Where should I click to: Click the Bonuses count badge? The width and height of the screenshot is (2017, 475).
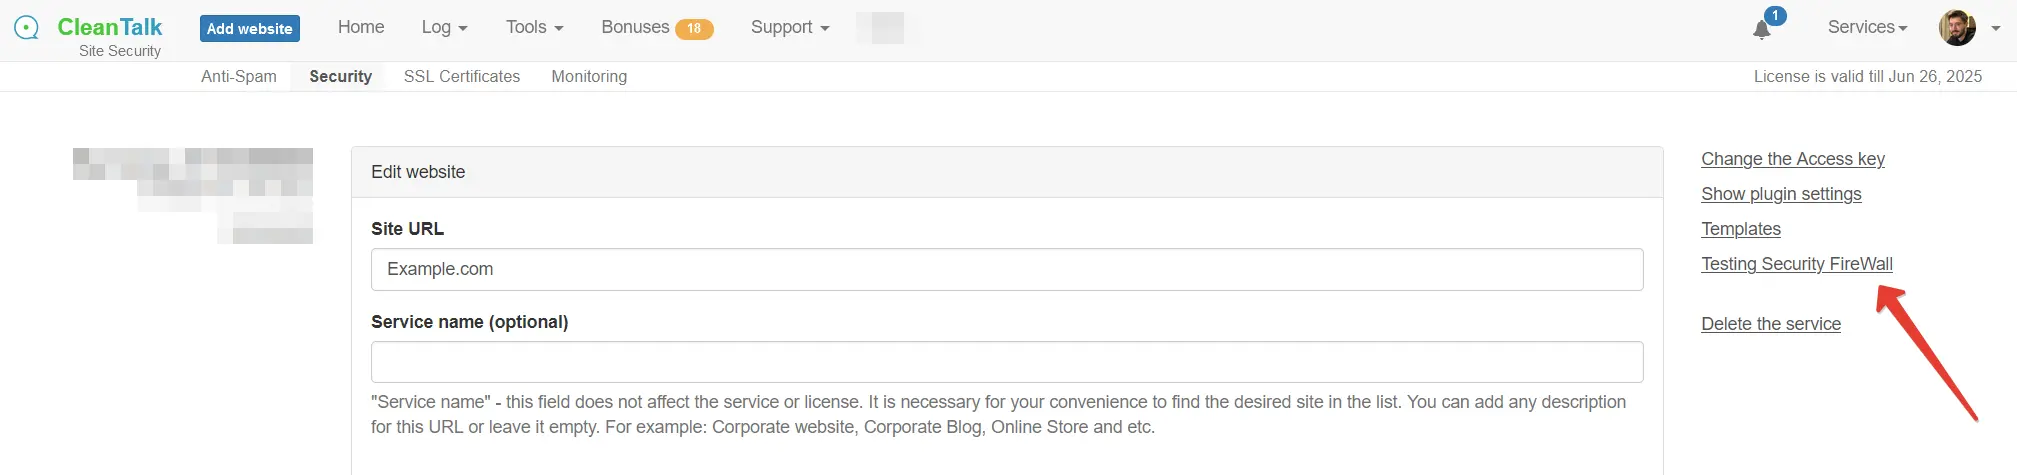pyautogui.click(x=694, y=29)
